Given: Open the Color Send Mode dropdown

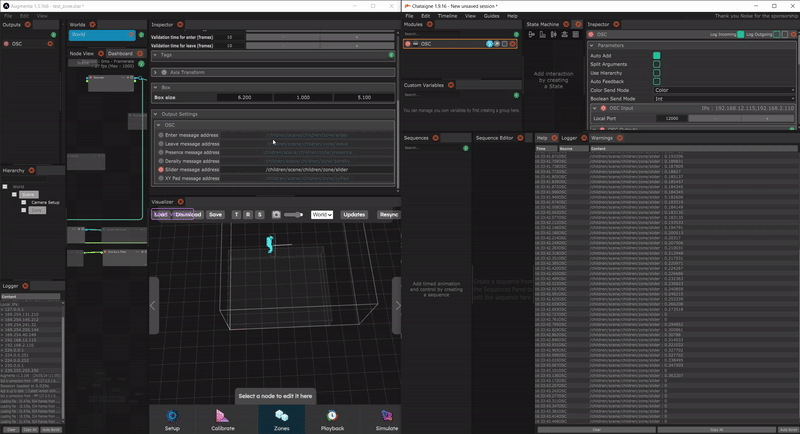Looking at the screenshot, I should point(719,90).
